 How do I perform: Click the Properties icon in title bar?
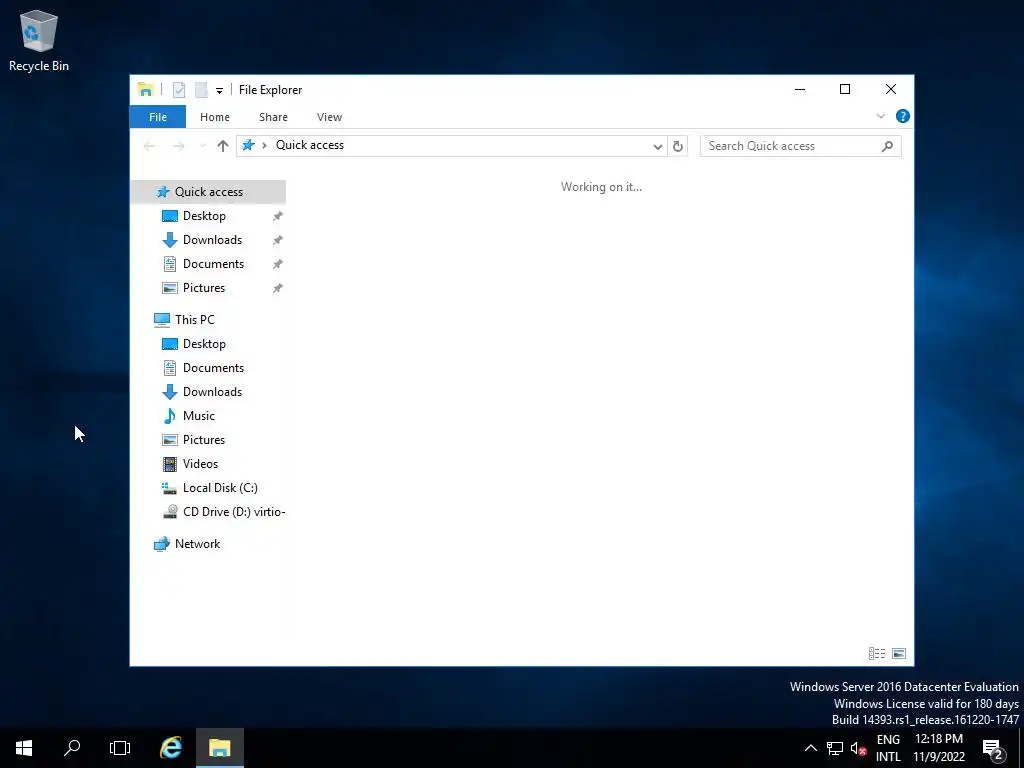coord(179,90)
